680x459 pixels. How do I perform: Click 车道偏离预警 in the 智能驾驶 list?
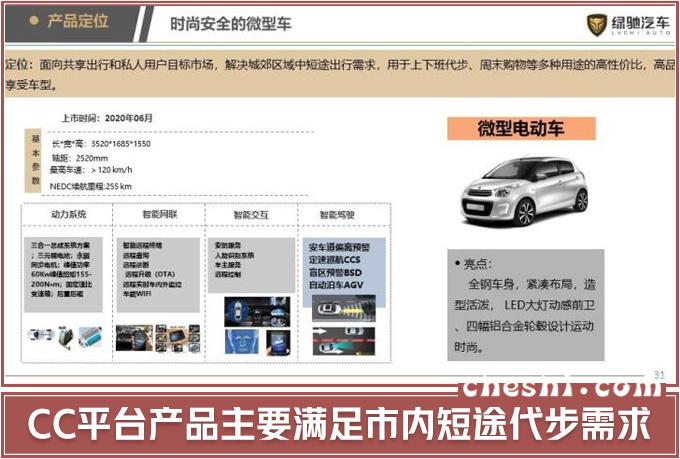tap(339, 247)
